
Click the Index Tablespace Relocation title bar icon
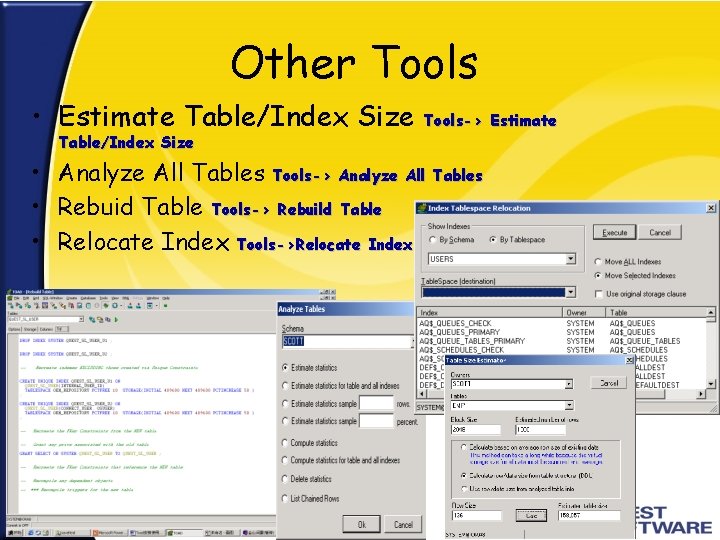coord(422,208)
